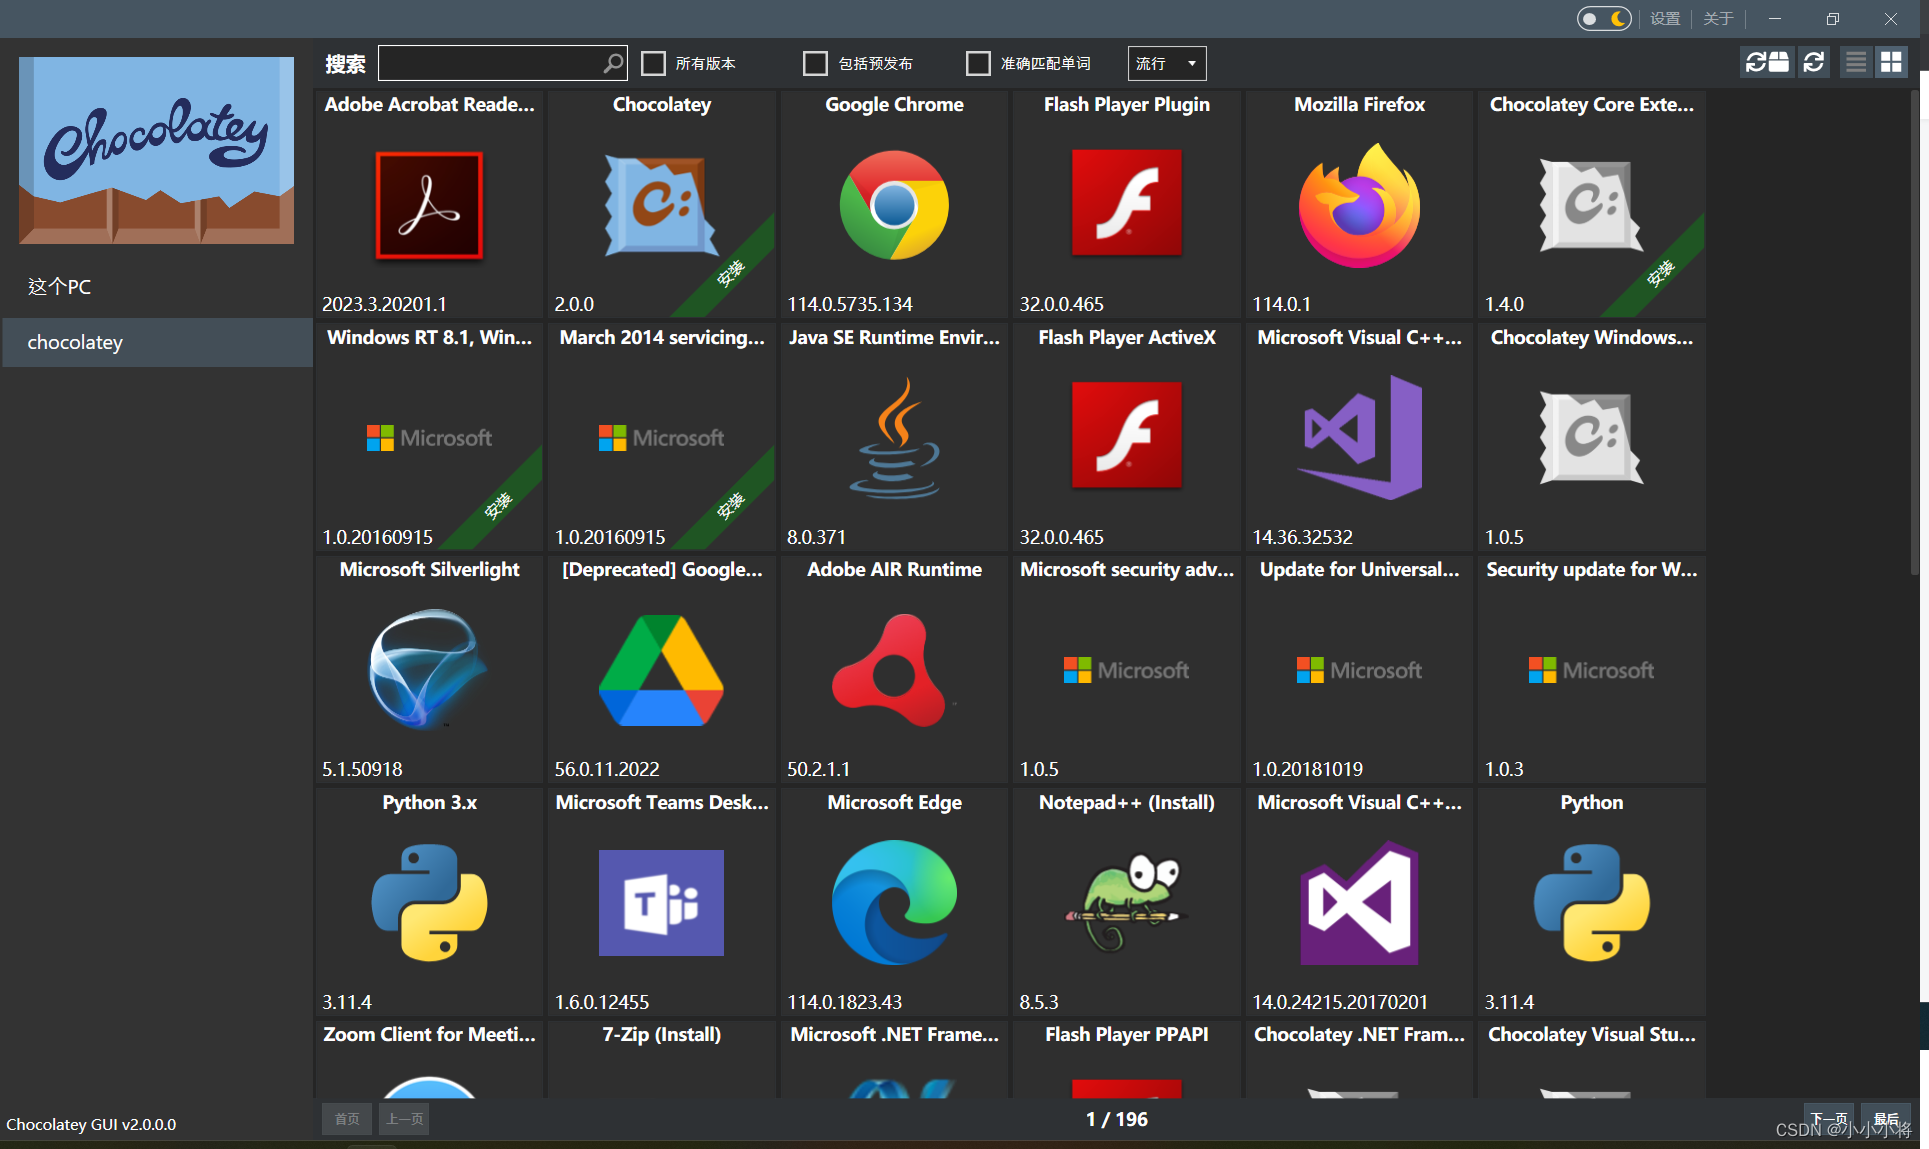This screenshot has width=1929, height=1149.
Task: Switch to tile grid view
Action: [1891, 63]
